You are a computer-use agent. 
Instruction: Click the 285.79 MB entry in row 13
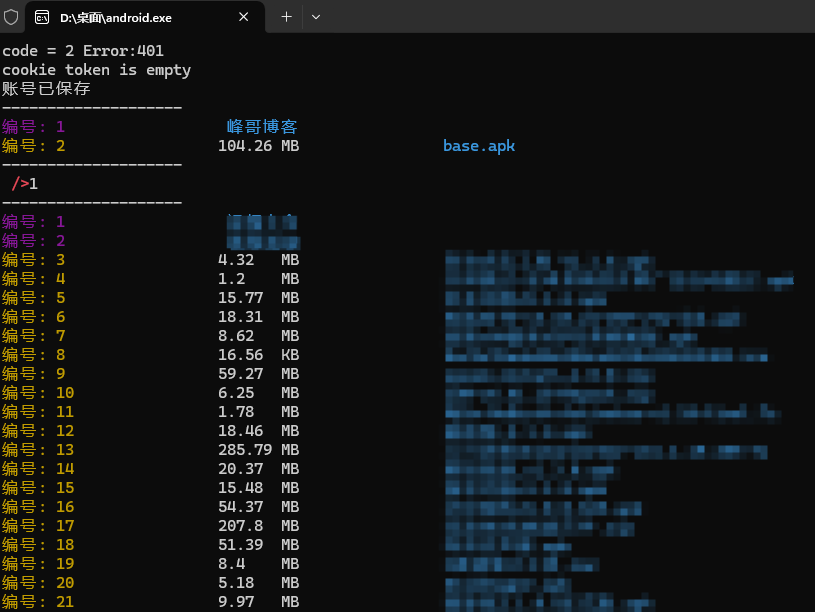258,450
